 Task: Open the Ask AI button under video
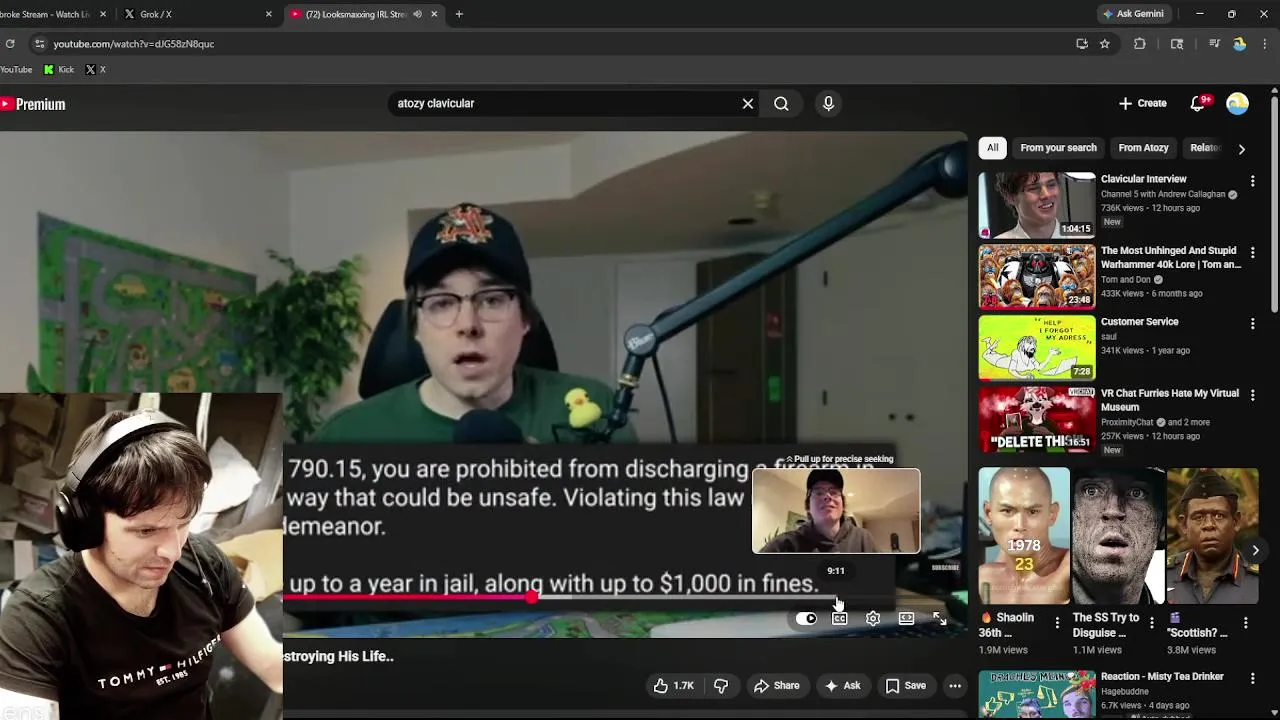point(842,686)
